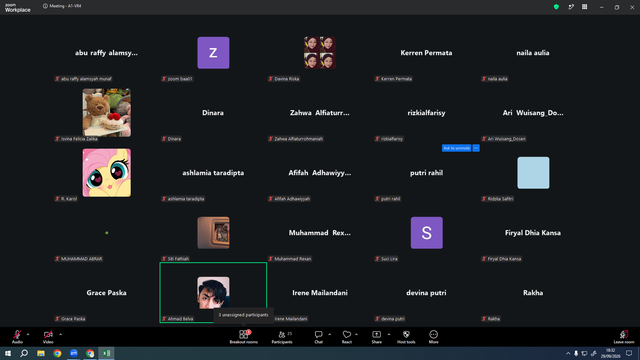Viewport: 640px width, 360px height.
Task: Switch gallery View layout icon
Action: [x=584, y=7]
